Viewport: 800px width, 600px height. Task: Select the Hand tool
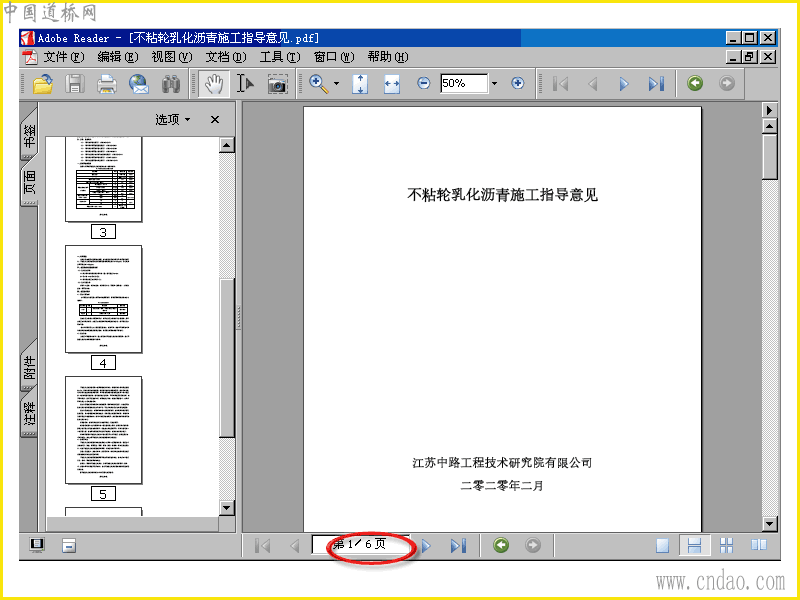[213, 83]
